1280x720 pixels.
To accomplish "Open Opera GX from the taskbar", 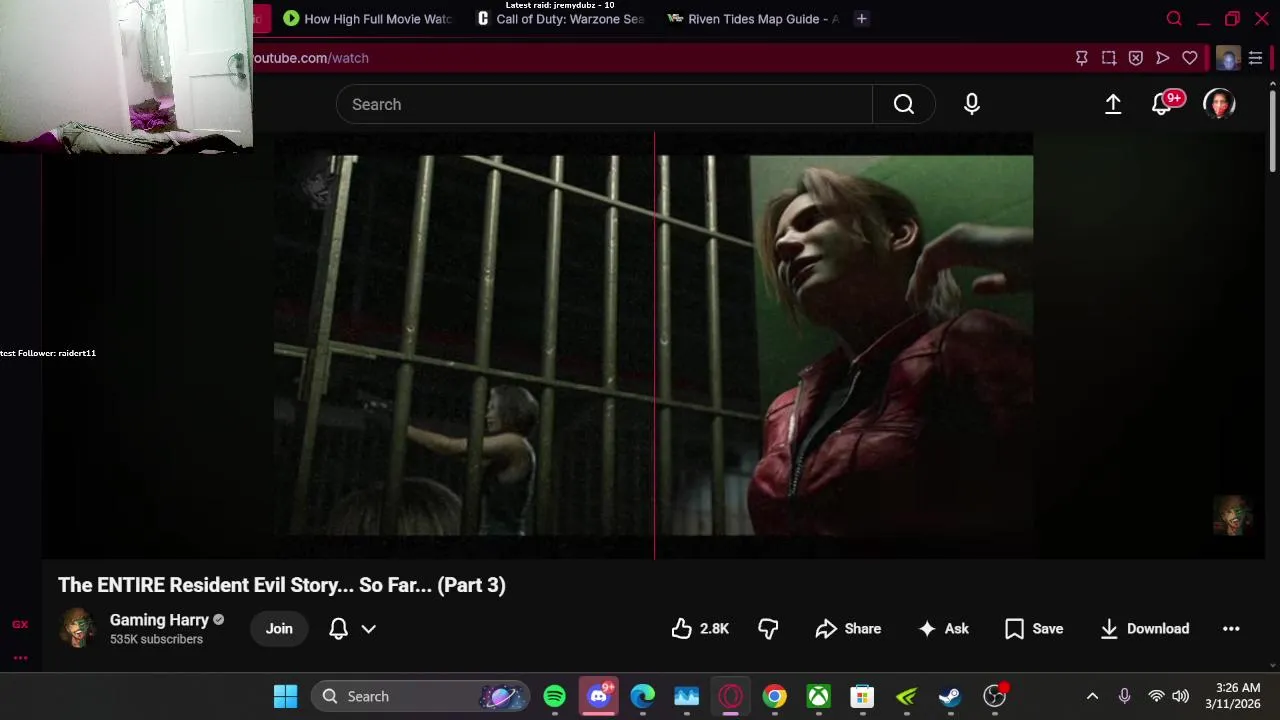I will click(x=730, y=696).
